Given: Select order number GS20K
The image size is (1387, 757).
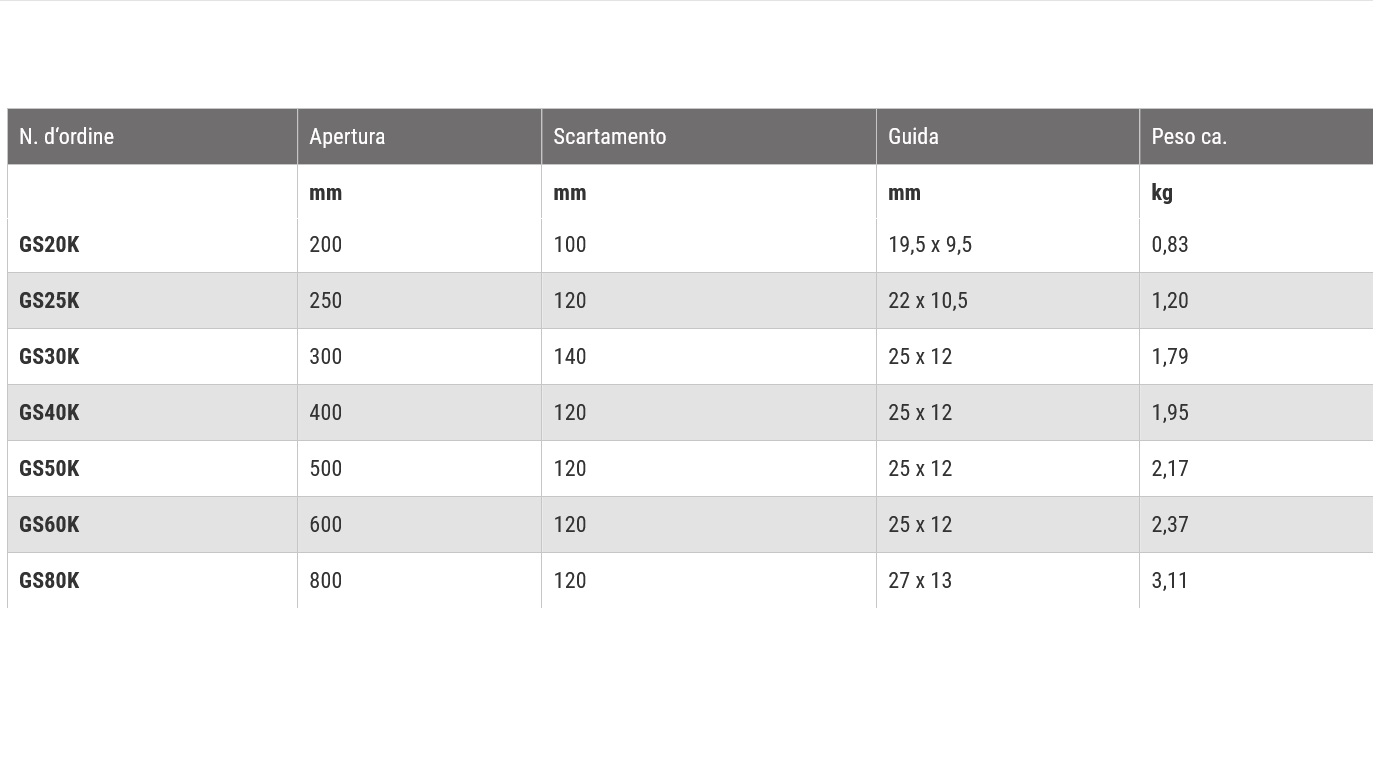Looking at the screenshot, I should (x=49, y=245).
